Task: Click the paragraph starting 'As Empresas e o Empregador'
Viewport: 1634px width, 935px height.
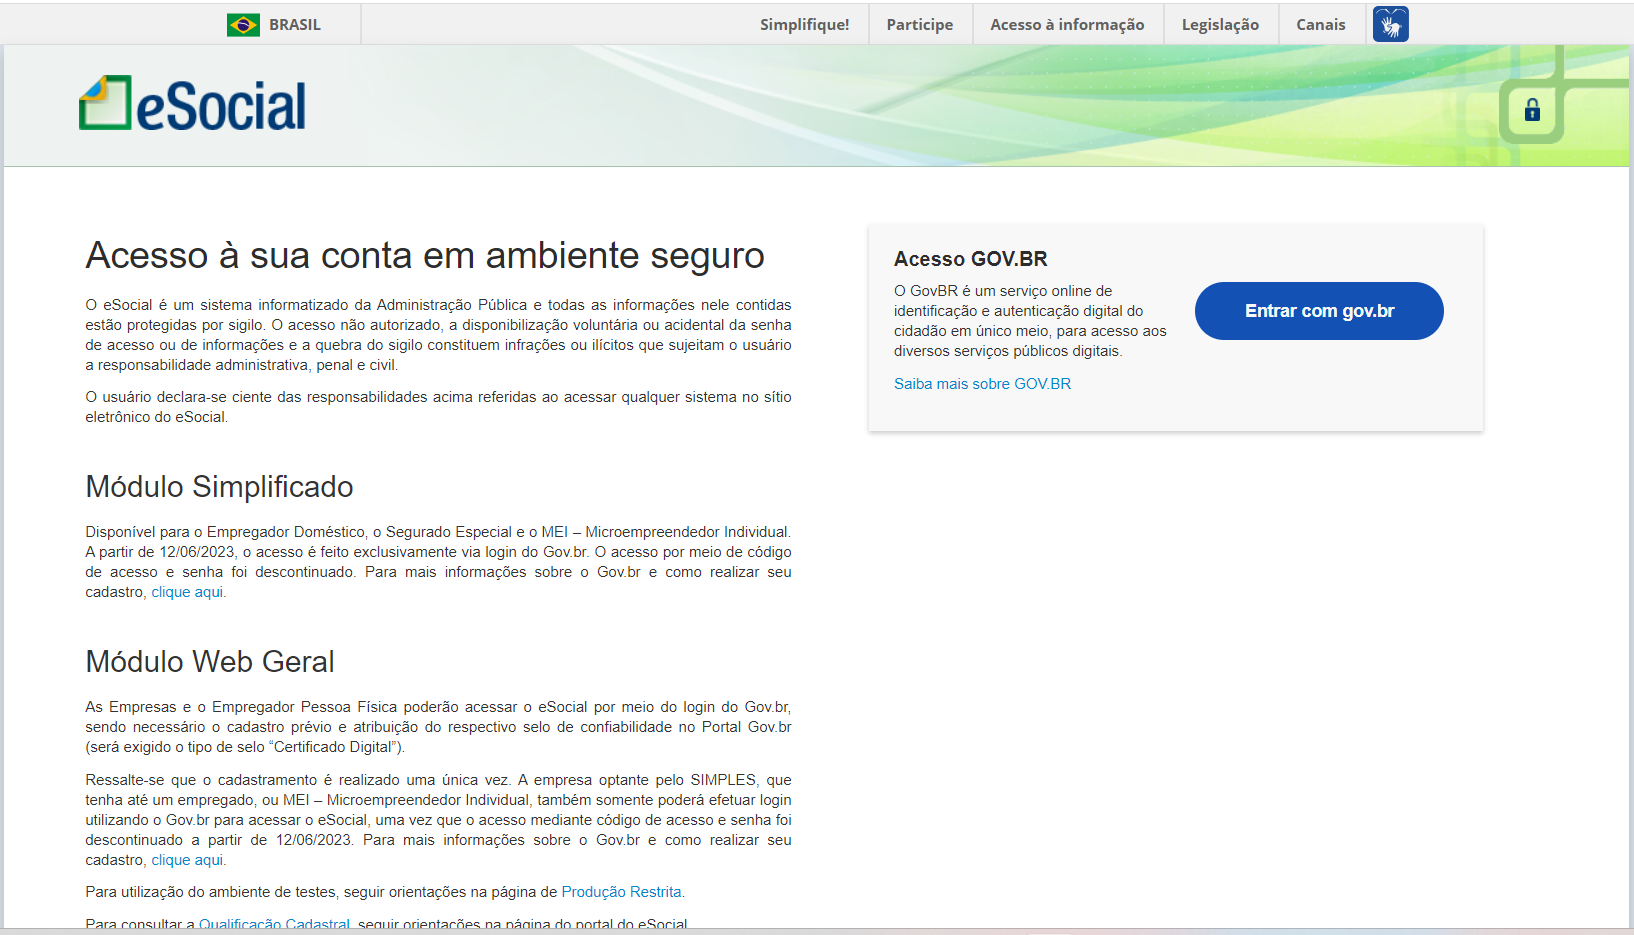Action: point(438,727)
